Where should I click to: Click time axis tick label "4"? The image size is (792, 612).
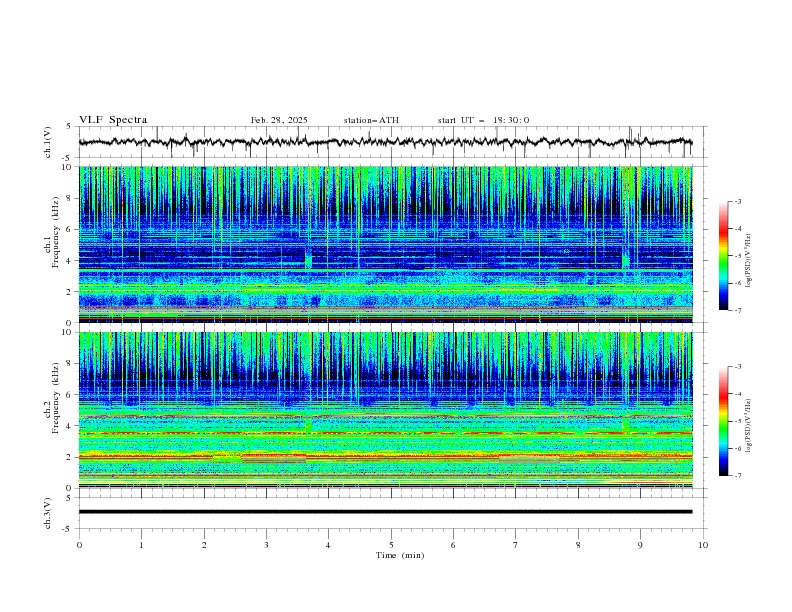(328, 545)
